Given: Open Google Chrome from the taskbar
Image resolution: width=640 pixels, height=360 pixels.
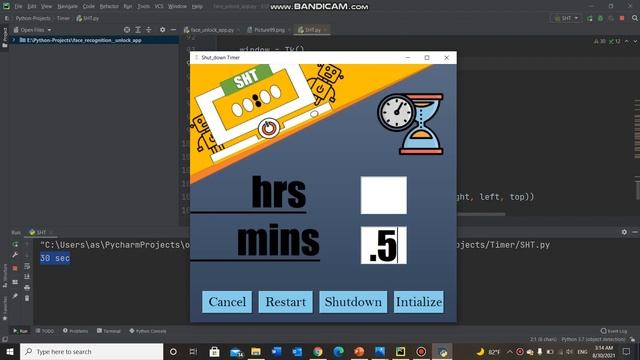Looking at the screenshot, I should click(318, 351).
